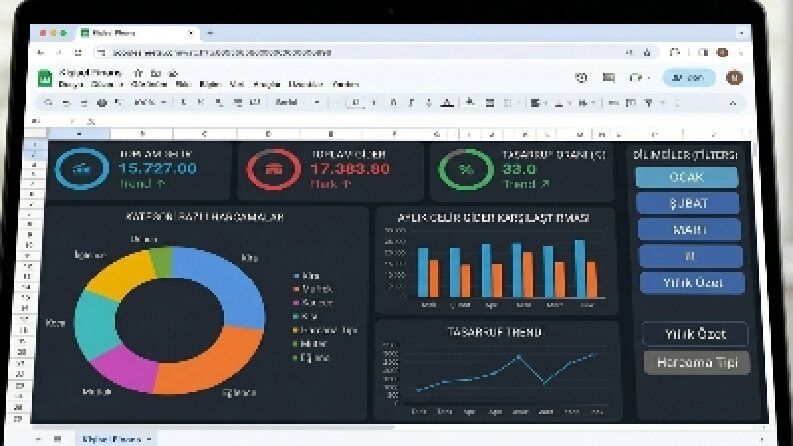Open the 123 number format dropdown
The height and width of the screenshot is (446, 793).
[255, 103]
